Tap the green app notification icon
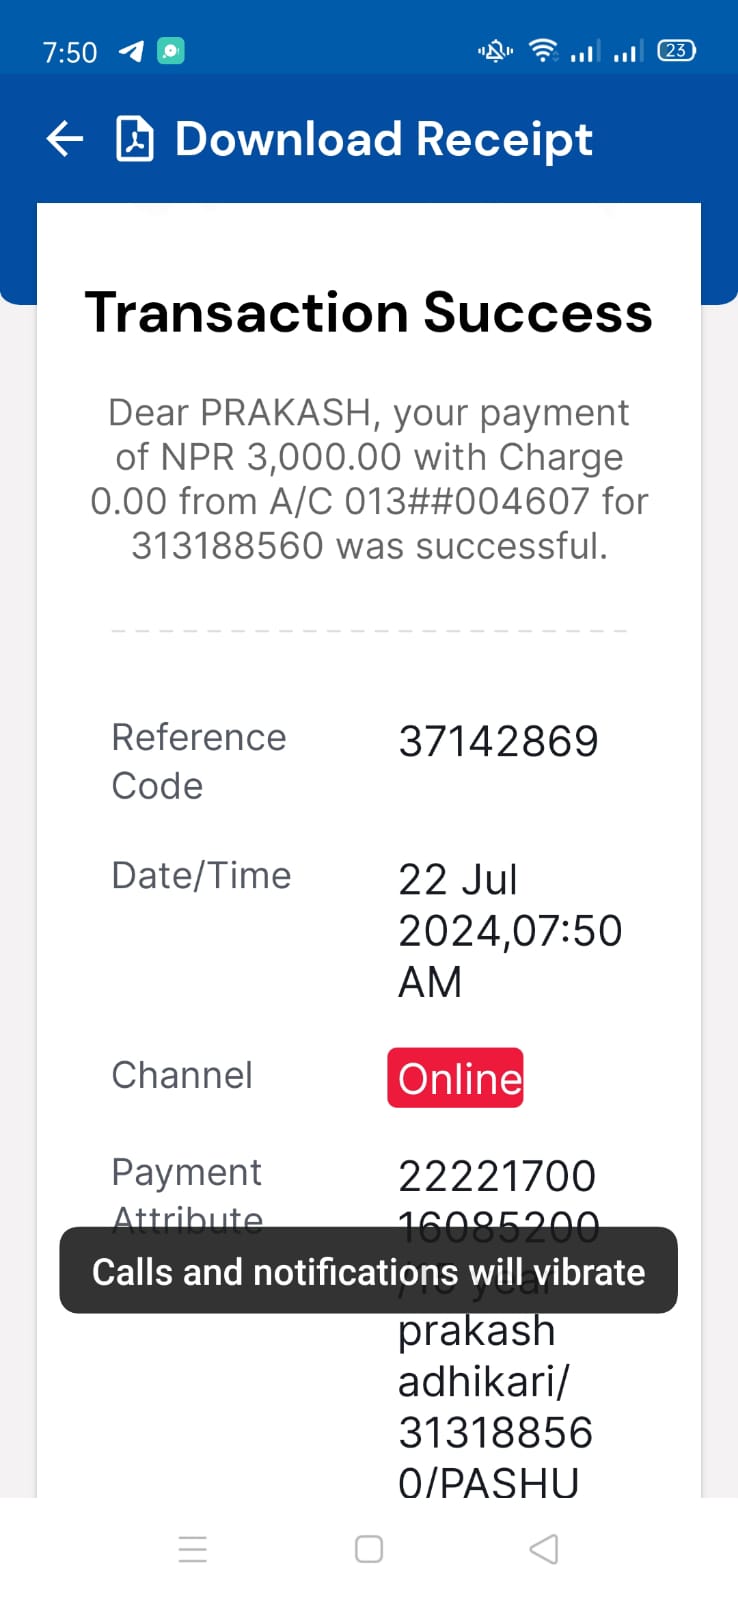Screen dimensions: 738x1600 click(171, 51)
